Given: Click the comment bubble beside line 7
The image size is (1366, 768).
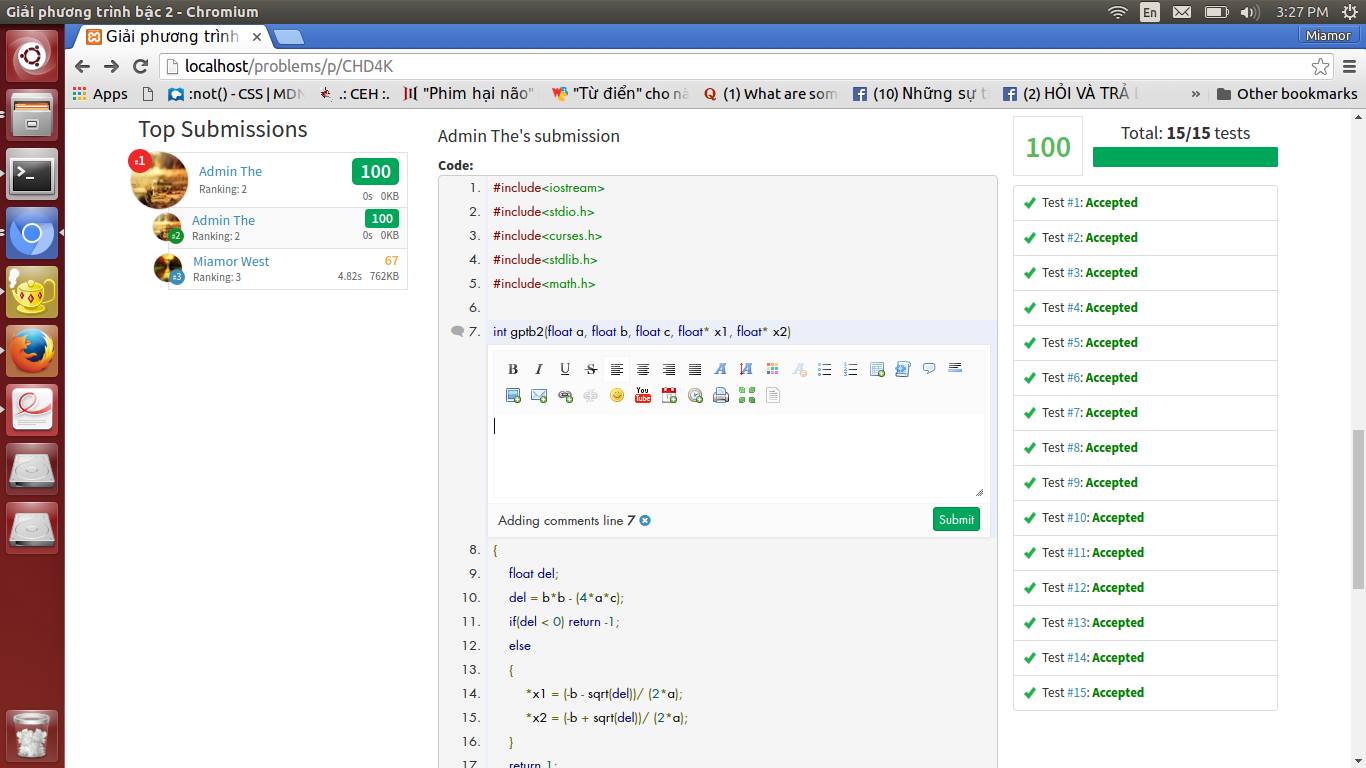Looking at the screenshot, I should click(x=458, y=332).
